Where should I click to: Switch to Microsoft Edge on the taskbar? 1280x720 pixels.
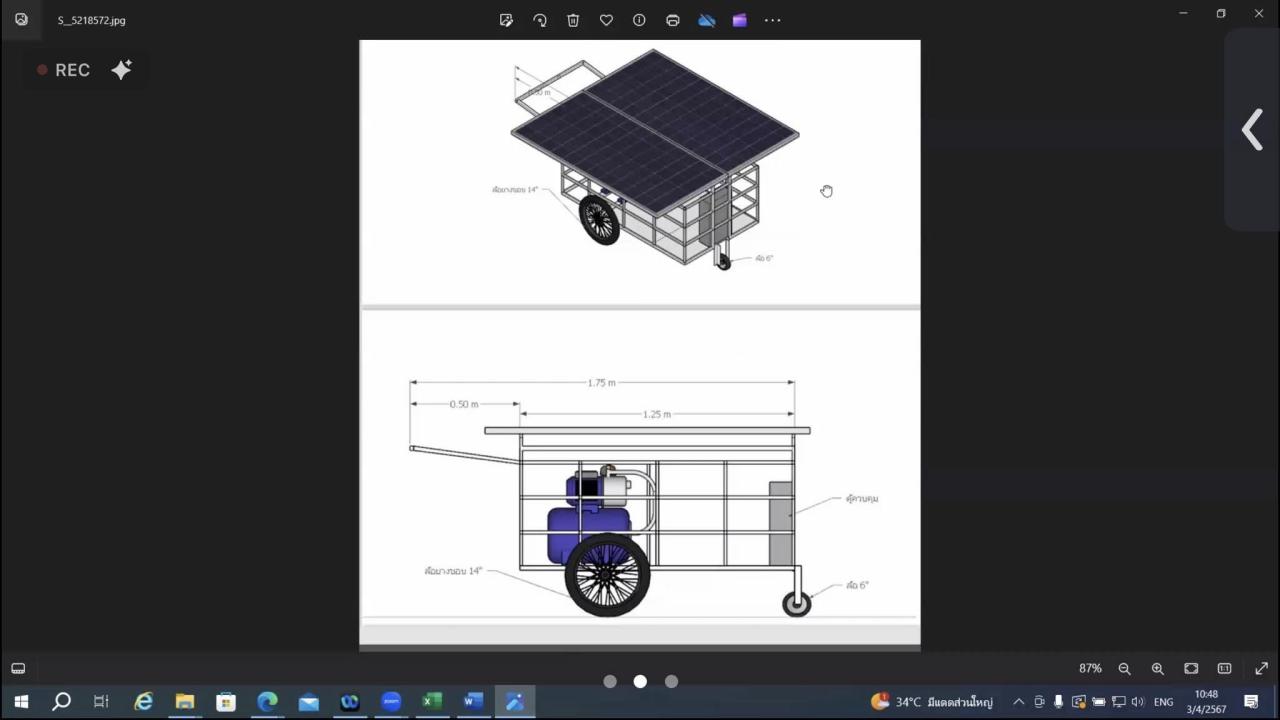pyautogui.click(x=267, y=702)
